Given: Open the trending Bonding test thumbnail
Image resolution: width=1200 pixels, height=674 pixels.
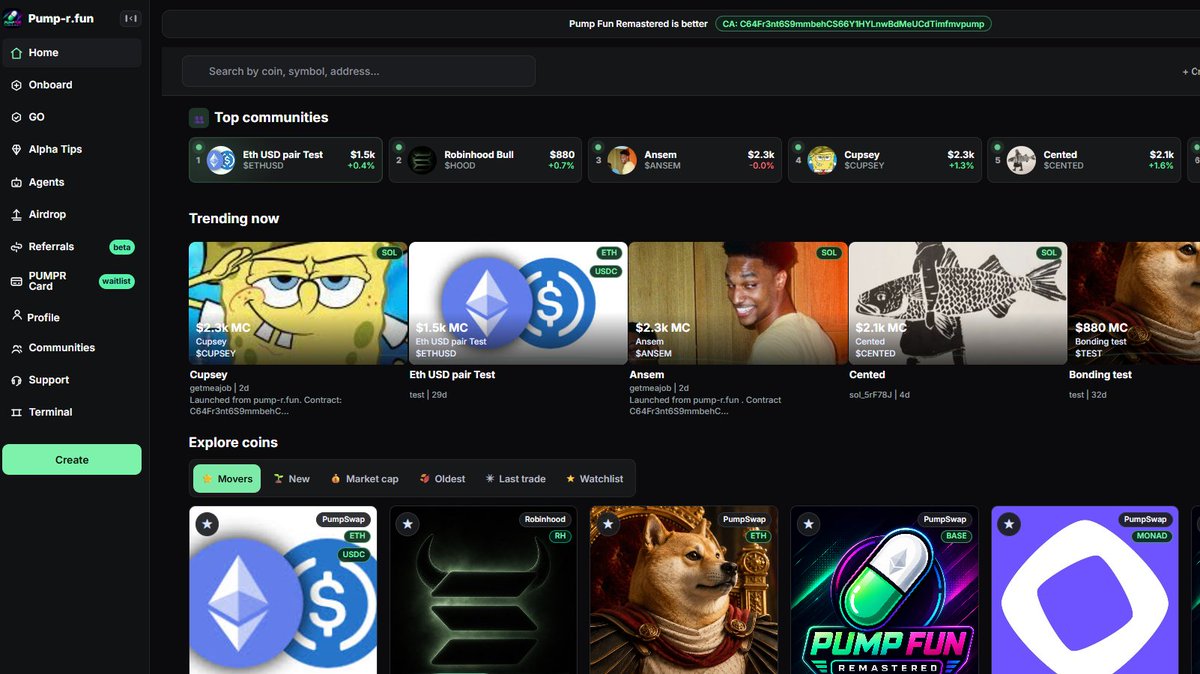Looking at the screenshot, I should pyautogui.click(x=1134, y=303).
